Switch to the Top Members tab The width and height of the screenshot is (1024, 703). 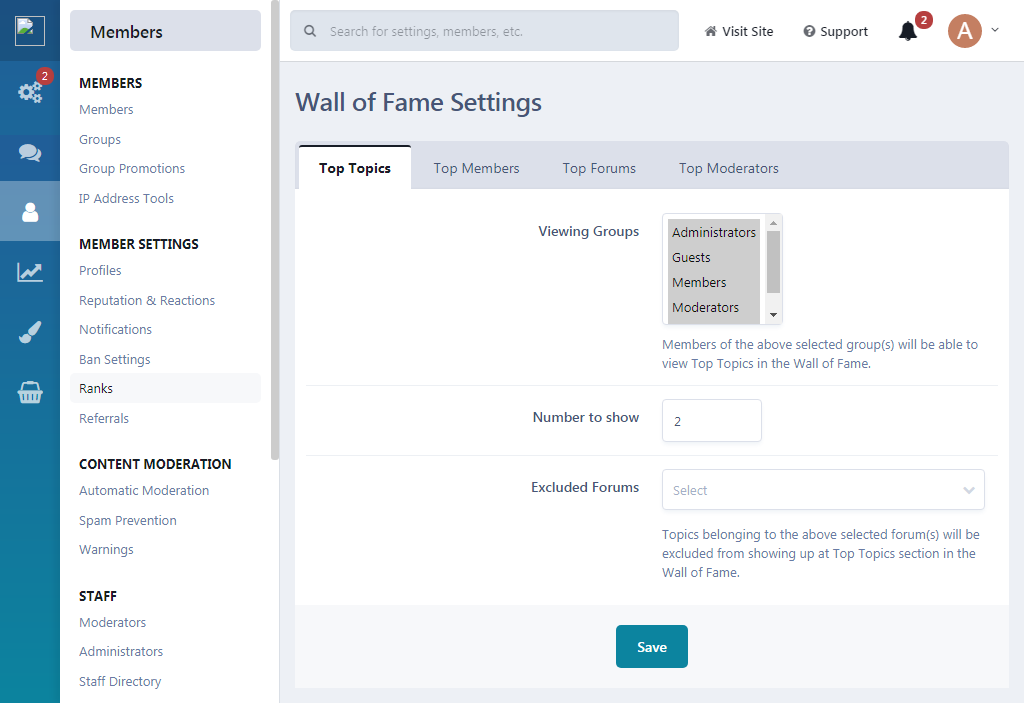[476, 169]
